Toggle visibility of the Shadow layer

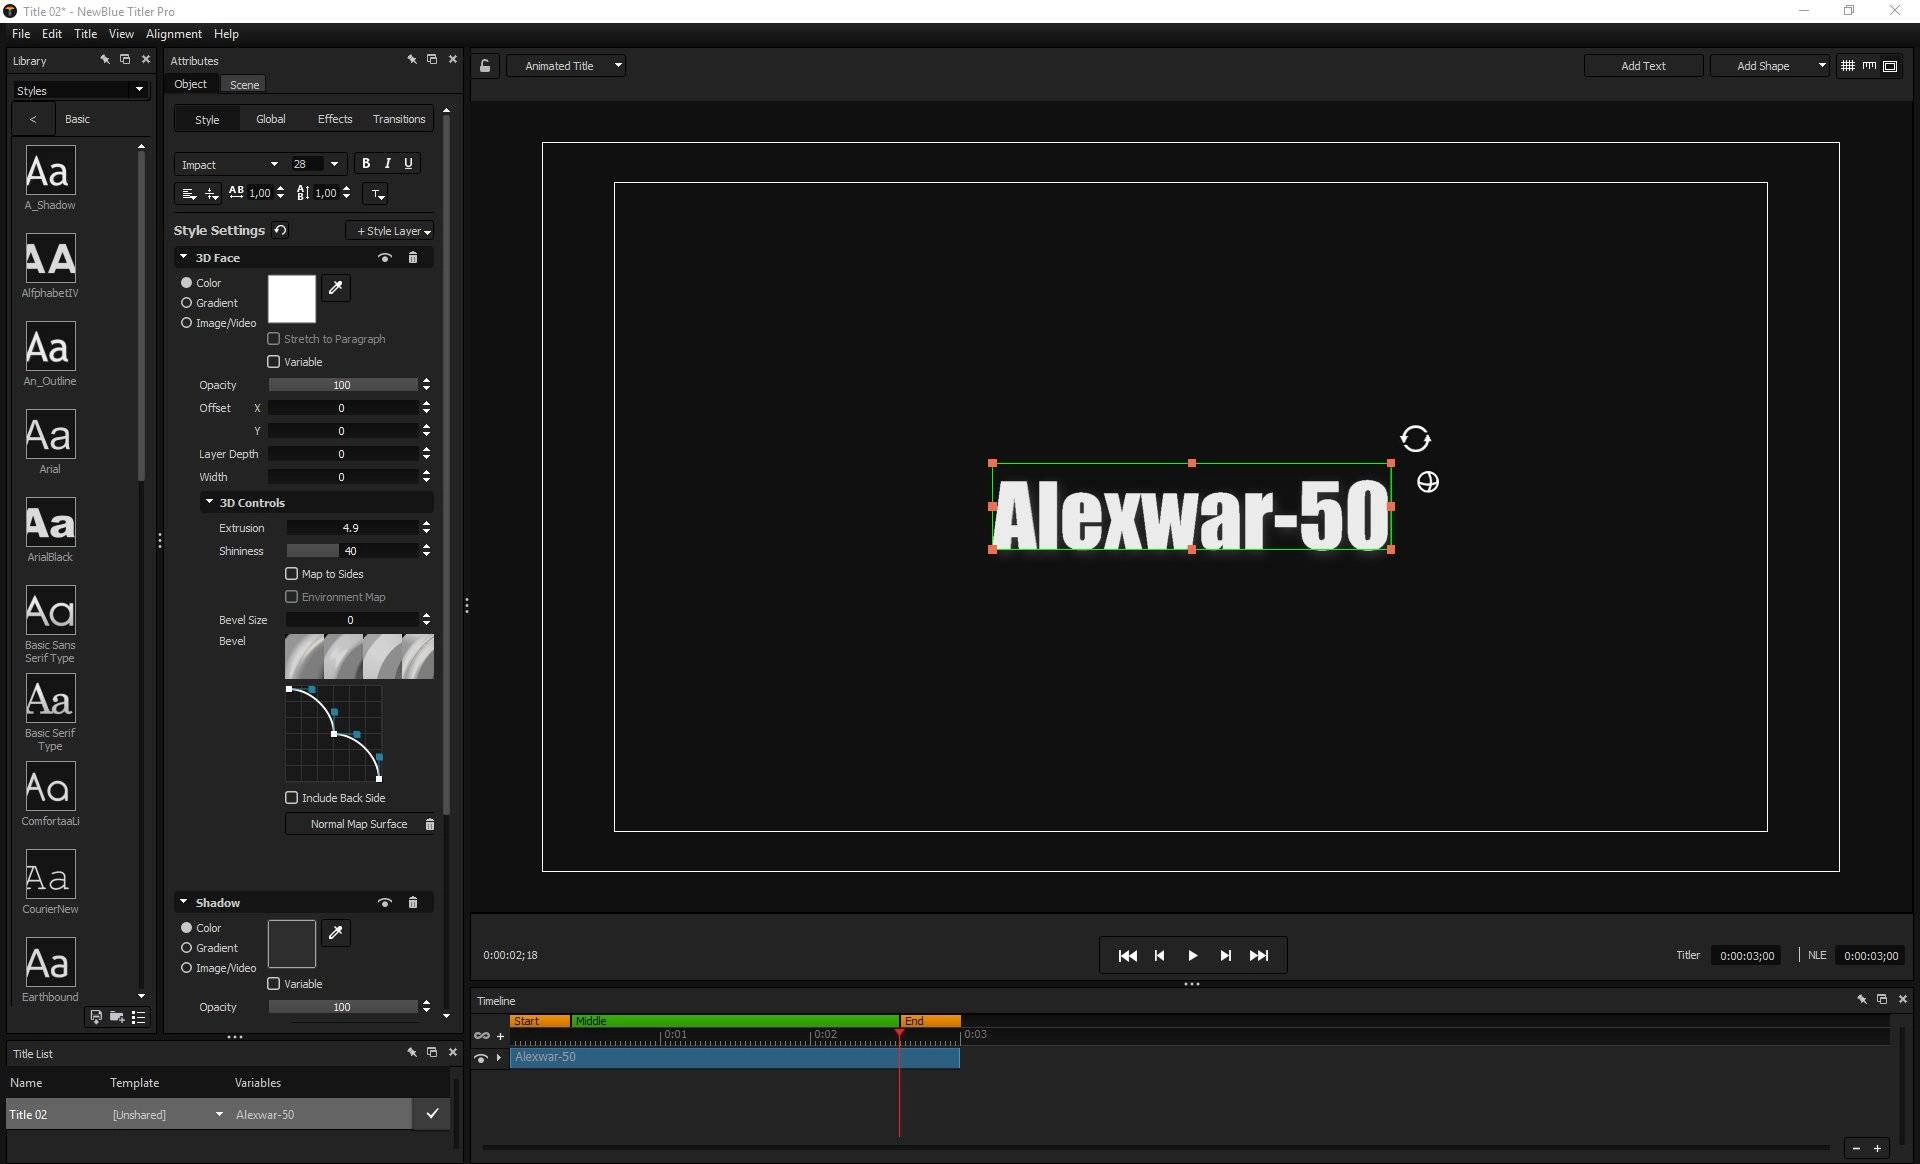tap(385, 903)
